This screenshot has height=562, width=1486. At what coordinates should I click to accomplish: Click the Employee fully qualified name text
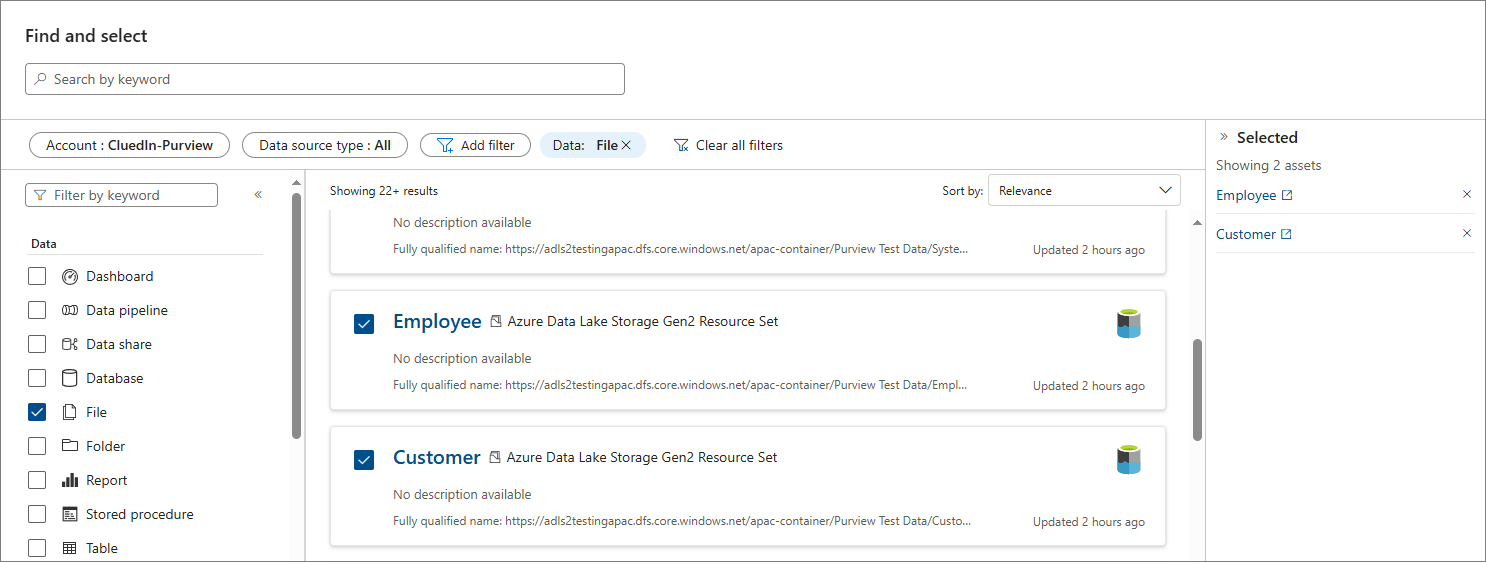pyautogui.click(x=680, y=384)
